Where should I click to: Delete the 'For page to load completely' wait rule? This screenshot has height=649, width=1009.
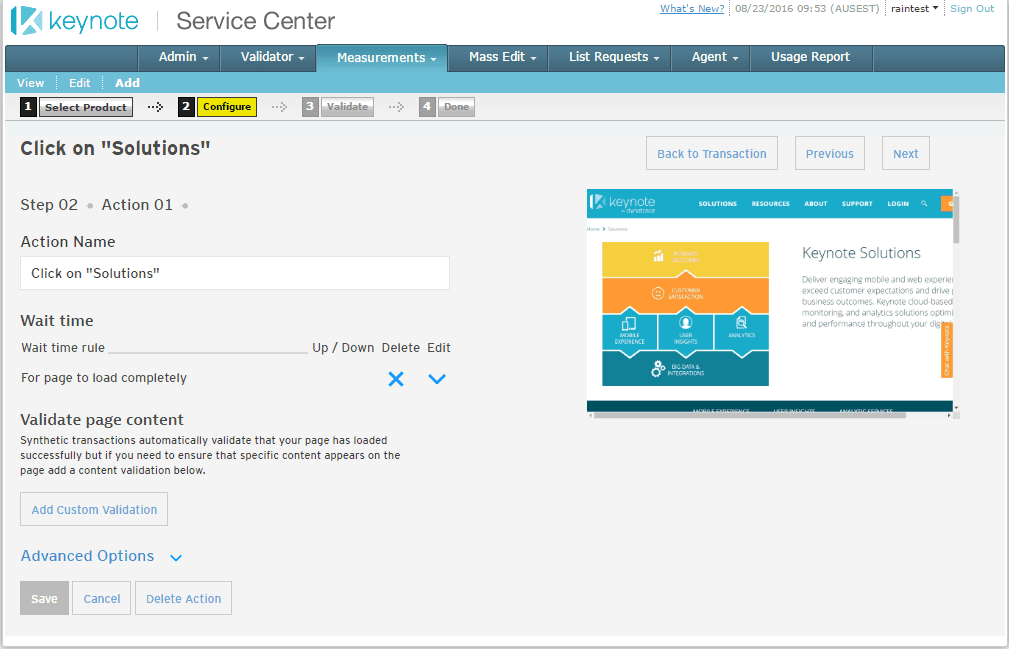pos(396,379)
